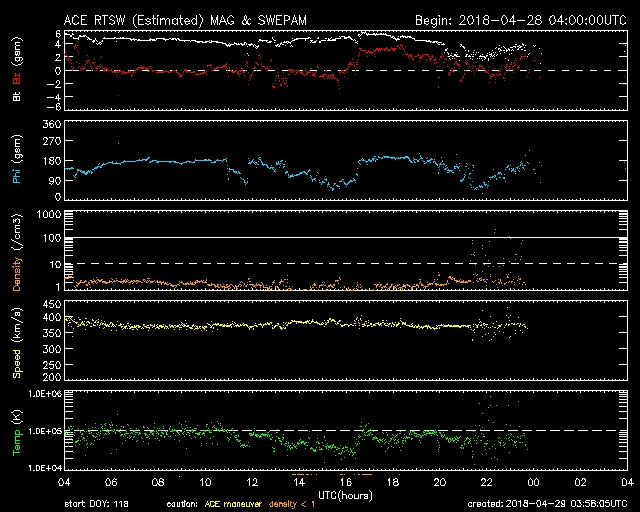Image resolution: width=640 pixels, height=512 pixels.
Task: Click the '16' hour label on time axis
Action: coord(346,482)
